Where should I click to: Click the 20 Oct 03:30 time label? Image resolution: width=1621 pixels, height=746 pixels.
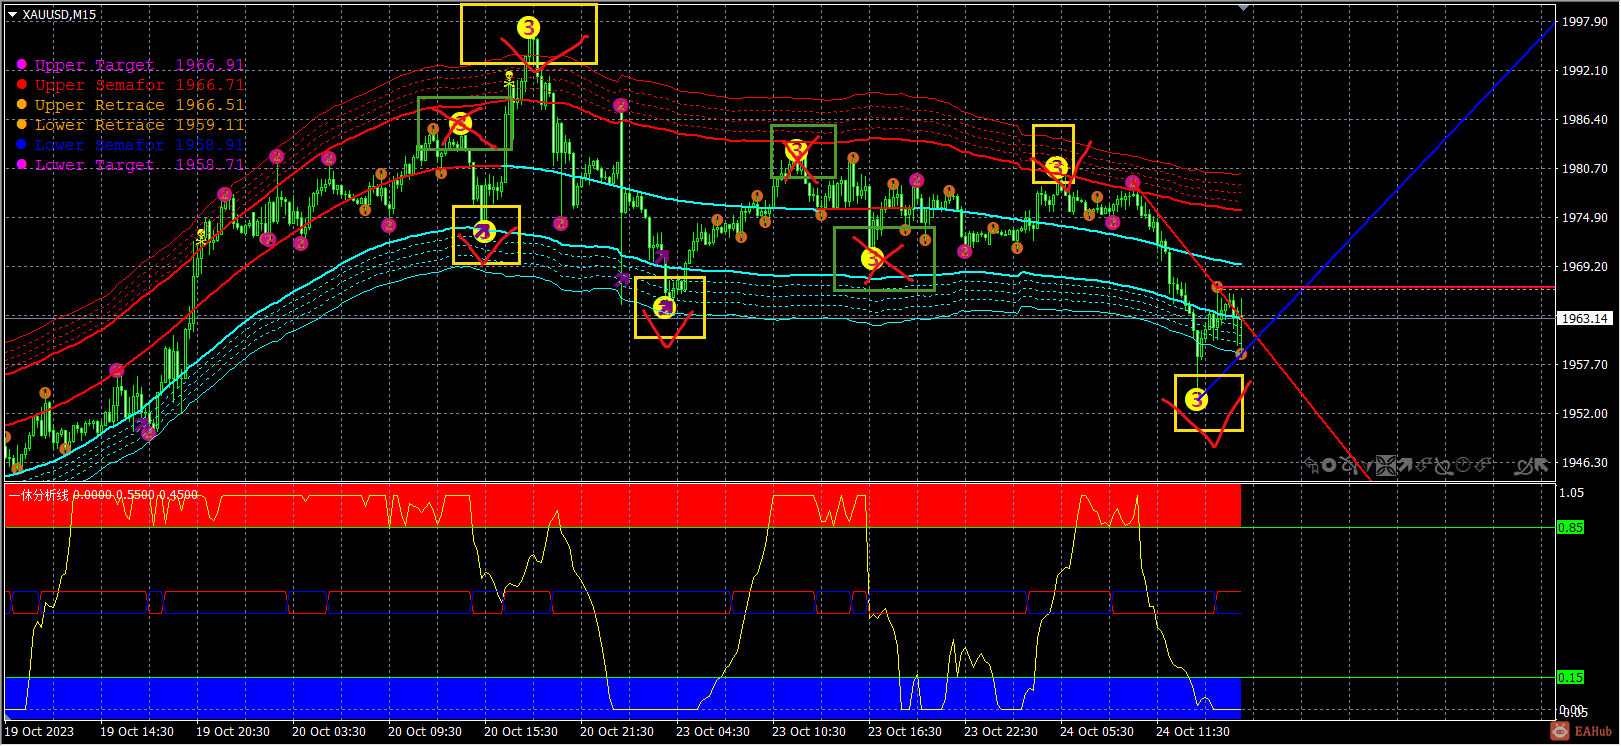[x=329, y=732]
